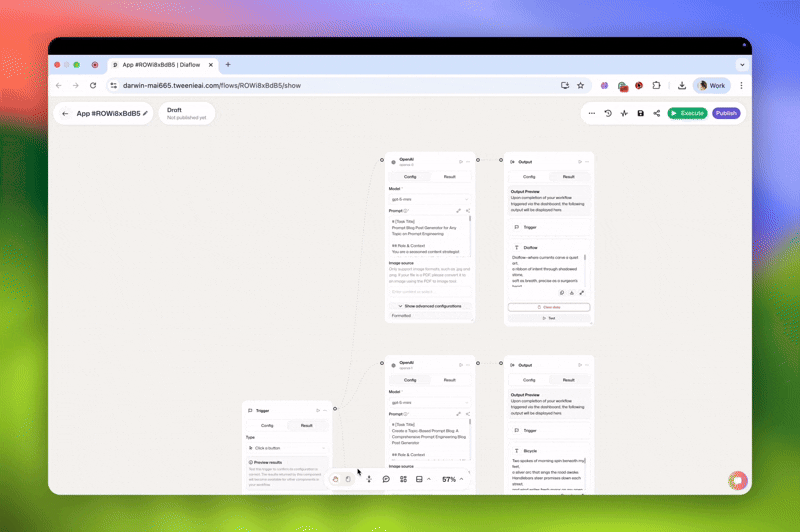Expand the prompt editor in top OpenAI node

459,211
